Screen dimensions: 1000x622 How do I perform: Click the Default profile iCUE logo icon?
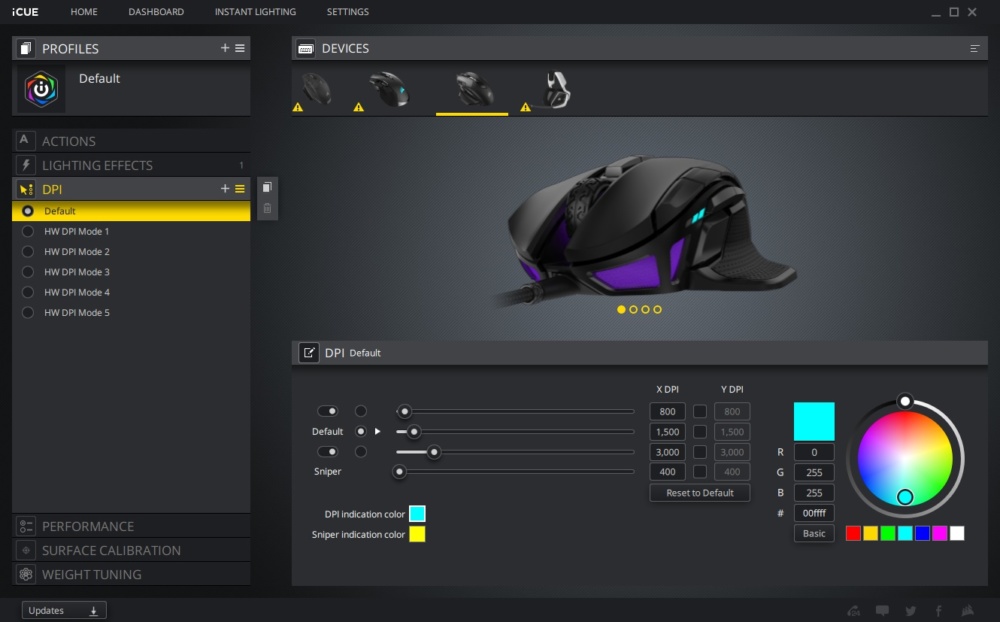click(41, 89)
